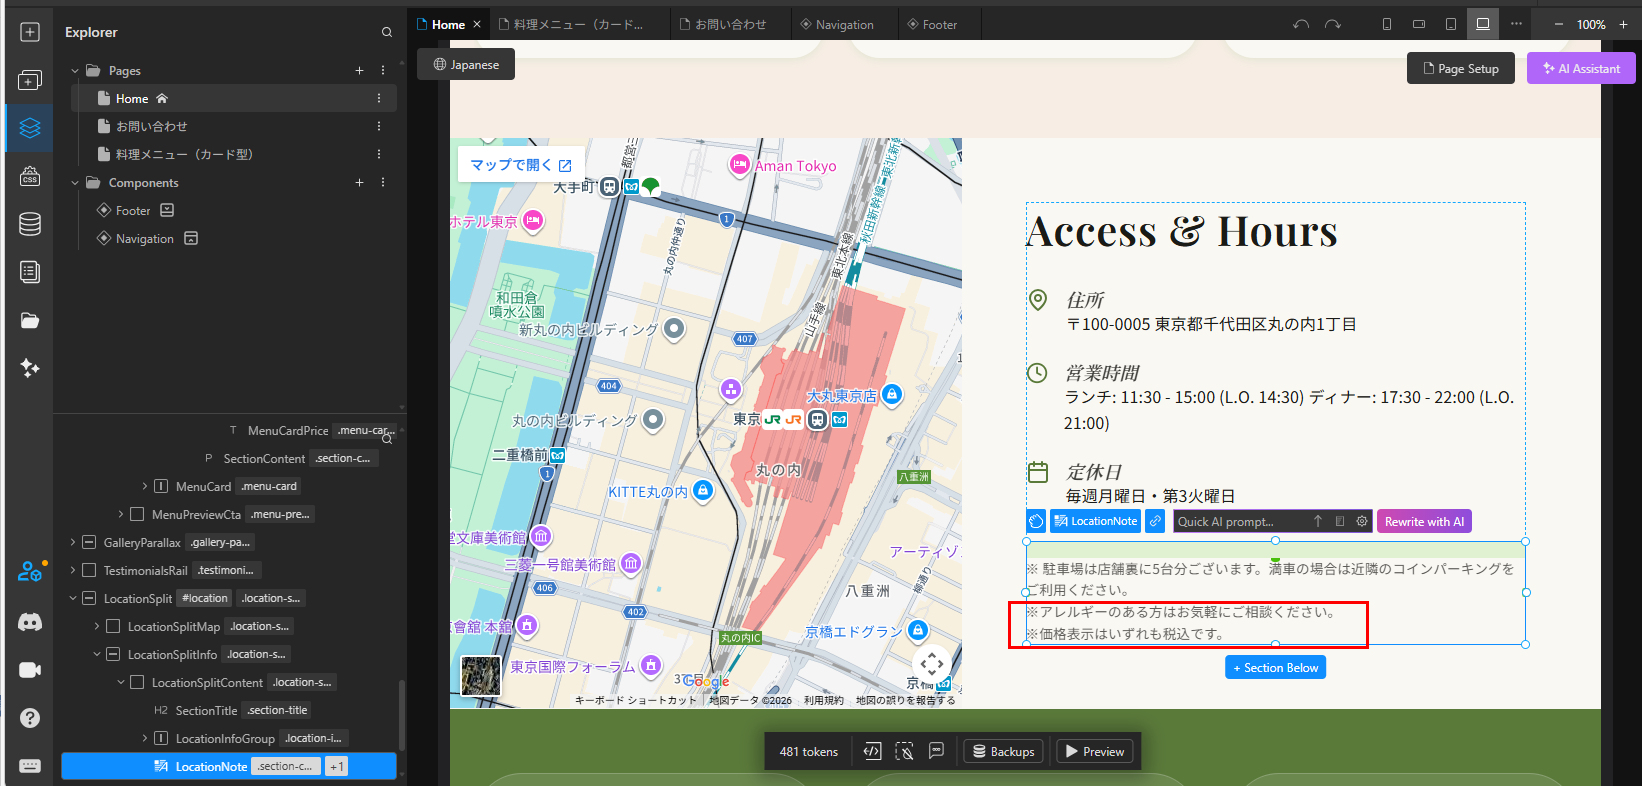Click the Discord icon in sidebar
The width and height of the screenshot is (1642, 786).
30,622
